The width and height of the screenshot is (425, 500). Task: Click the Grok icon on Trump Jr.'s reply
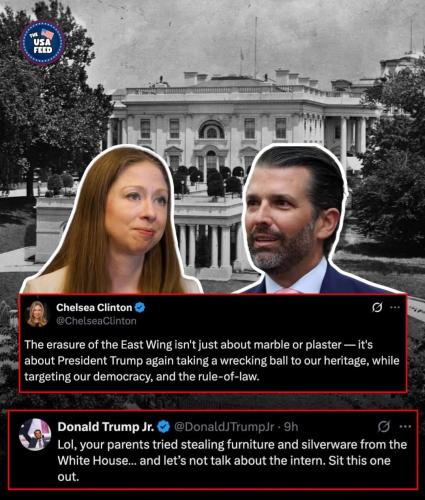click(x=384, y=426)
